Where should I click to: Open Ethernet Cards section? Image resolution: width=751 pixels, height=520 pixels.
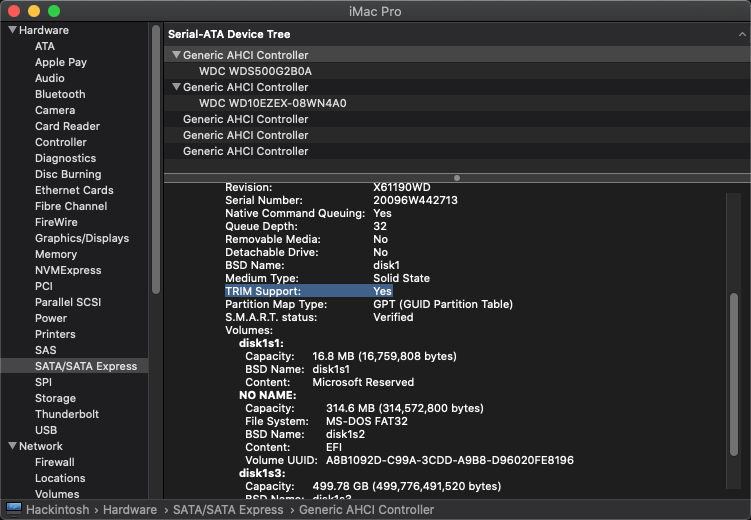74,190
